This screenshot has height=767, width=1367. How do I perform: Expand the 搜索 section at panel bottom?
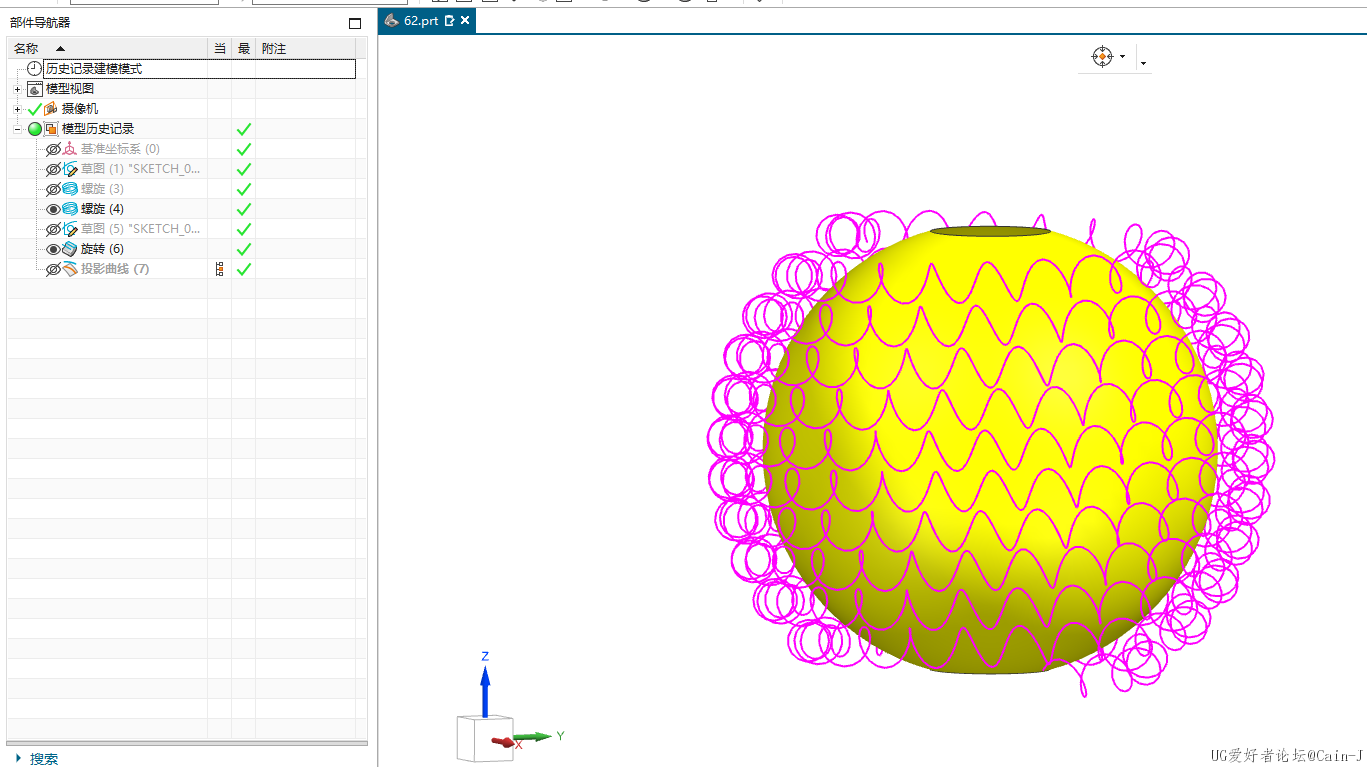(18, 759)
